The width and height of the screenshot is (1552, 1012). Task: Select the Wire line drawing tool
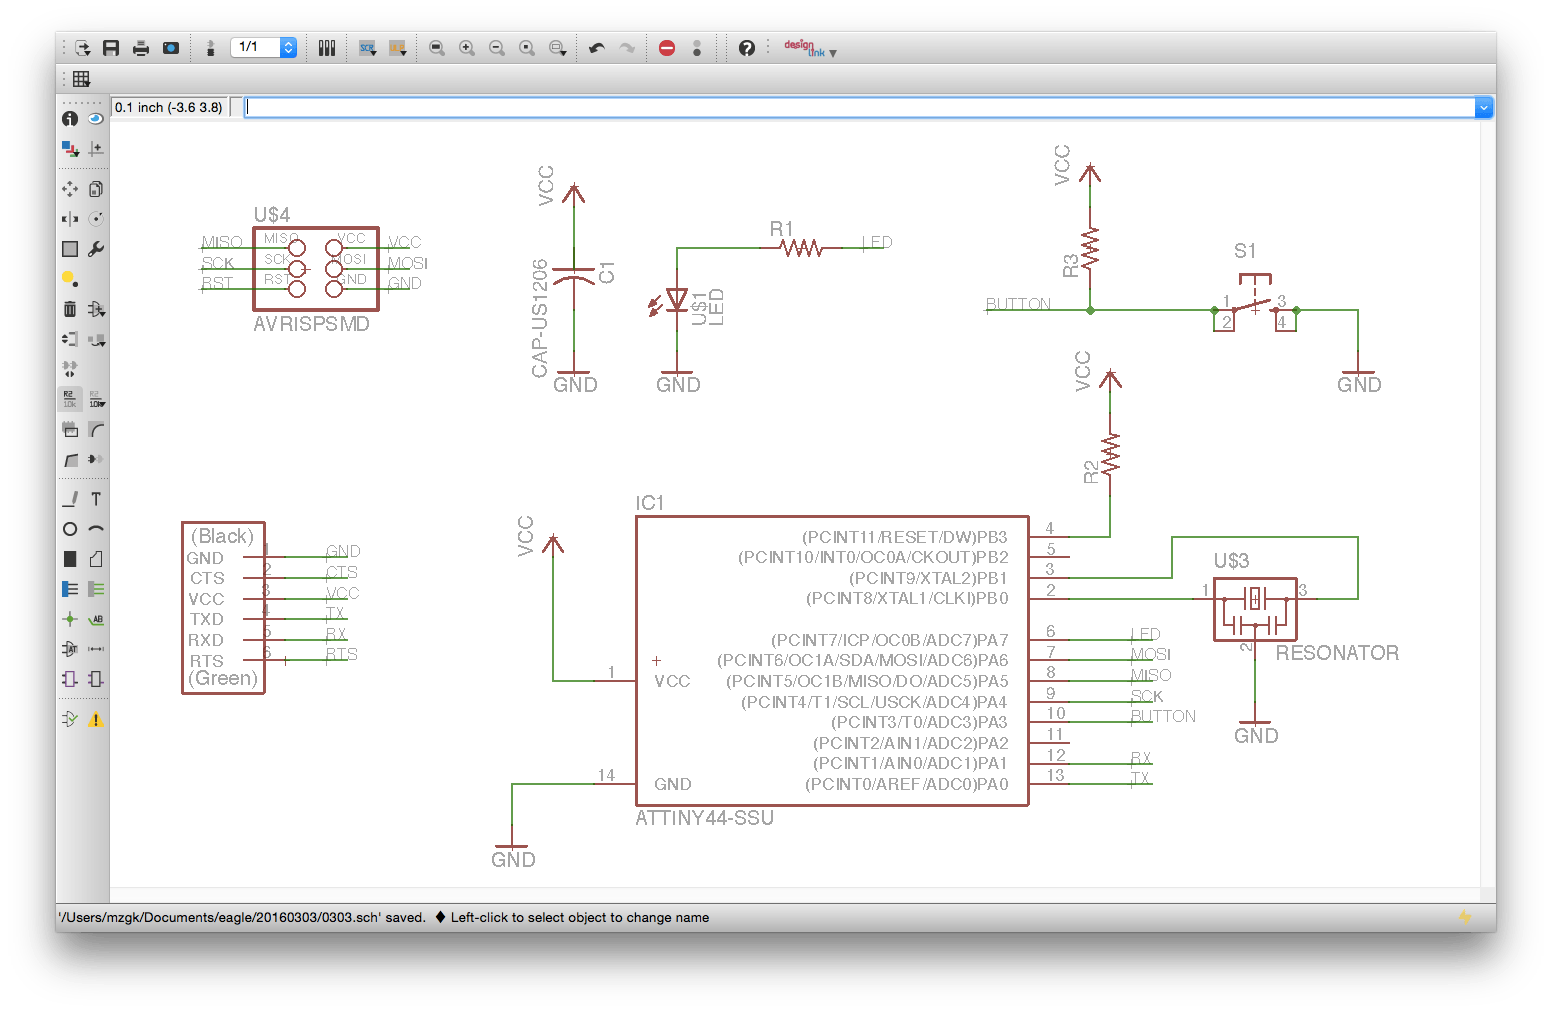point(70,499)
